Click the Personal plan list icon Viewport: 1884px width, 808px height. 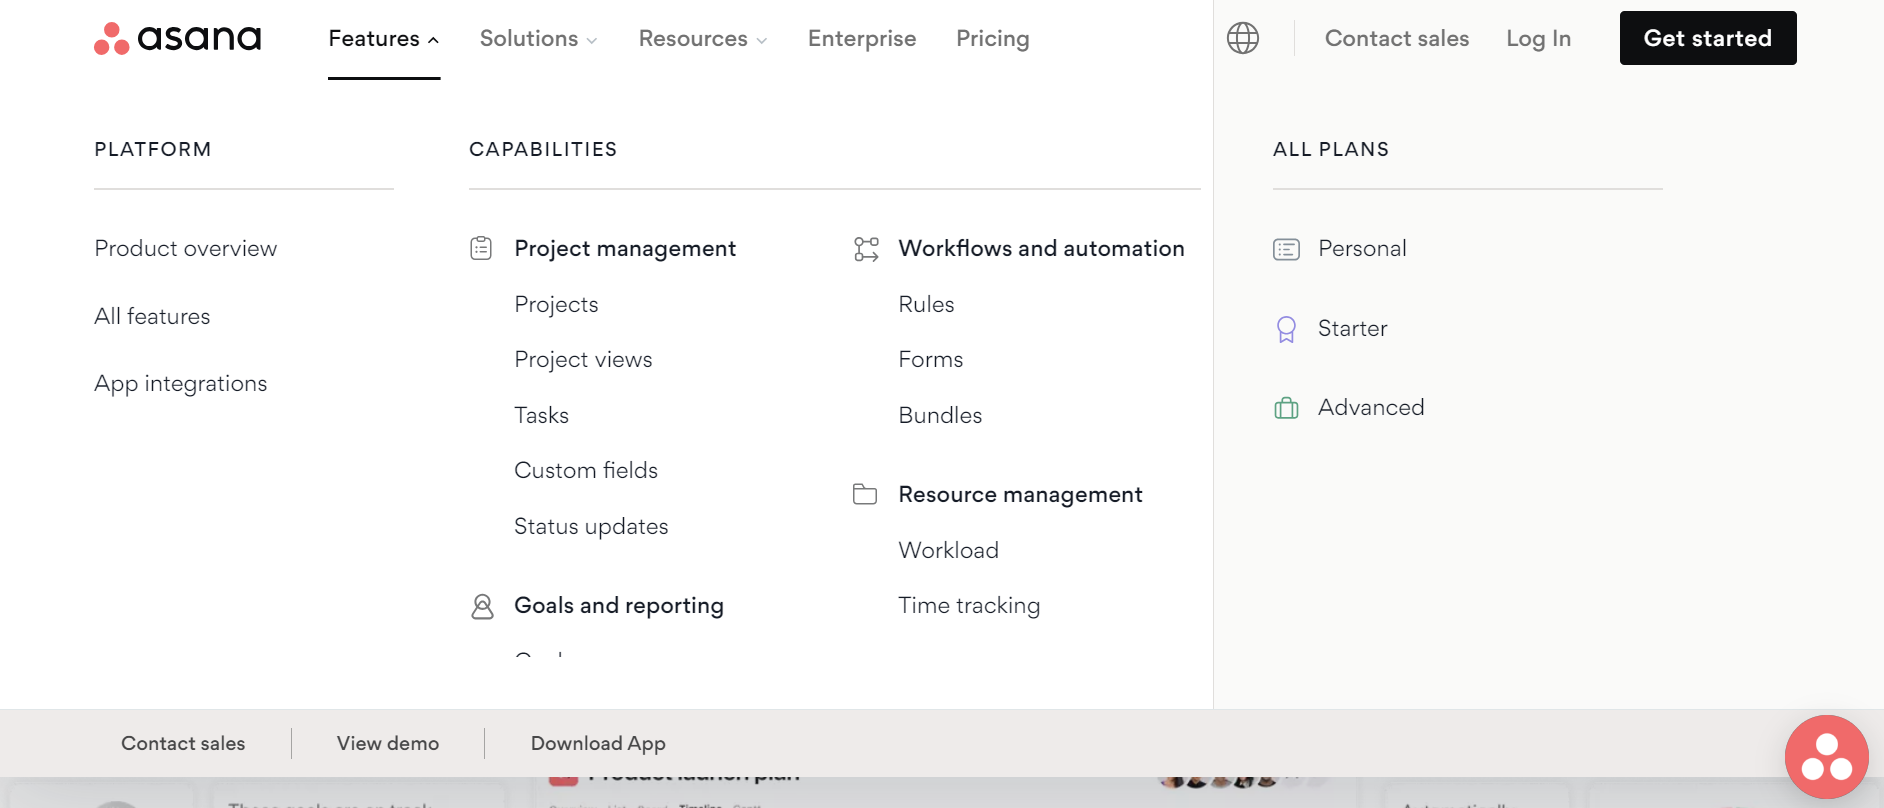1286,249
